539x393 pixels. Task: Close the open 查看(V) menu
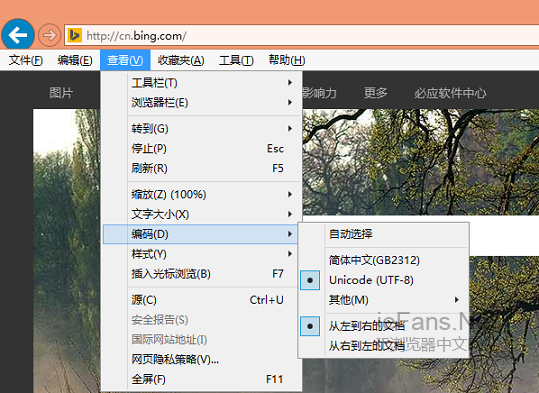tap(125, 61)
